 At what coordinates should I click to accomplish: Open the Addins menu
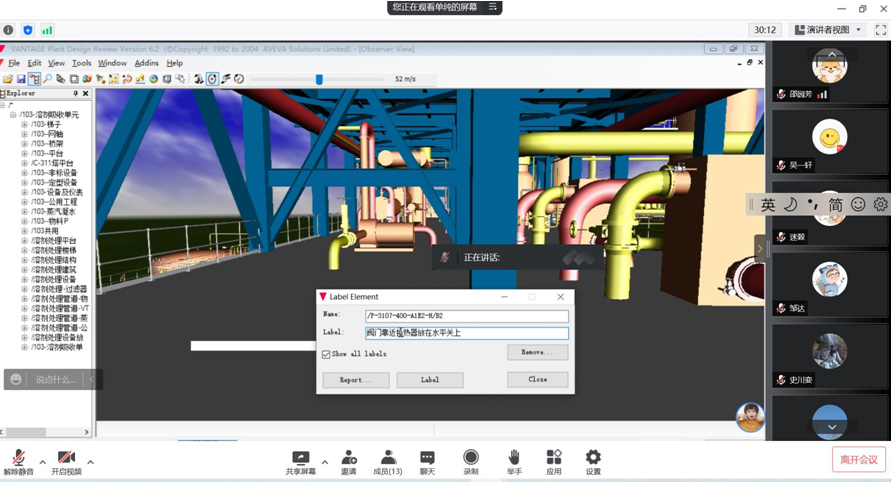click(x=146, y=63)
